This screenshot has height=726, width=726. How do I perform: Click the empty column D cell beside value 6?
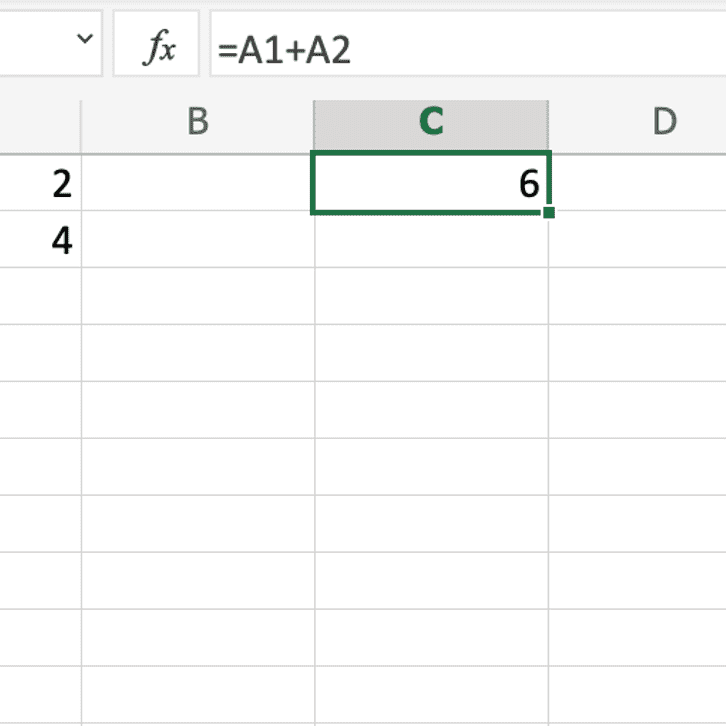click(638, 182)
